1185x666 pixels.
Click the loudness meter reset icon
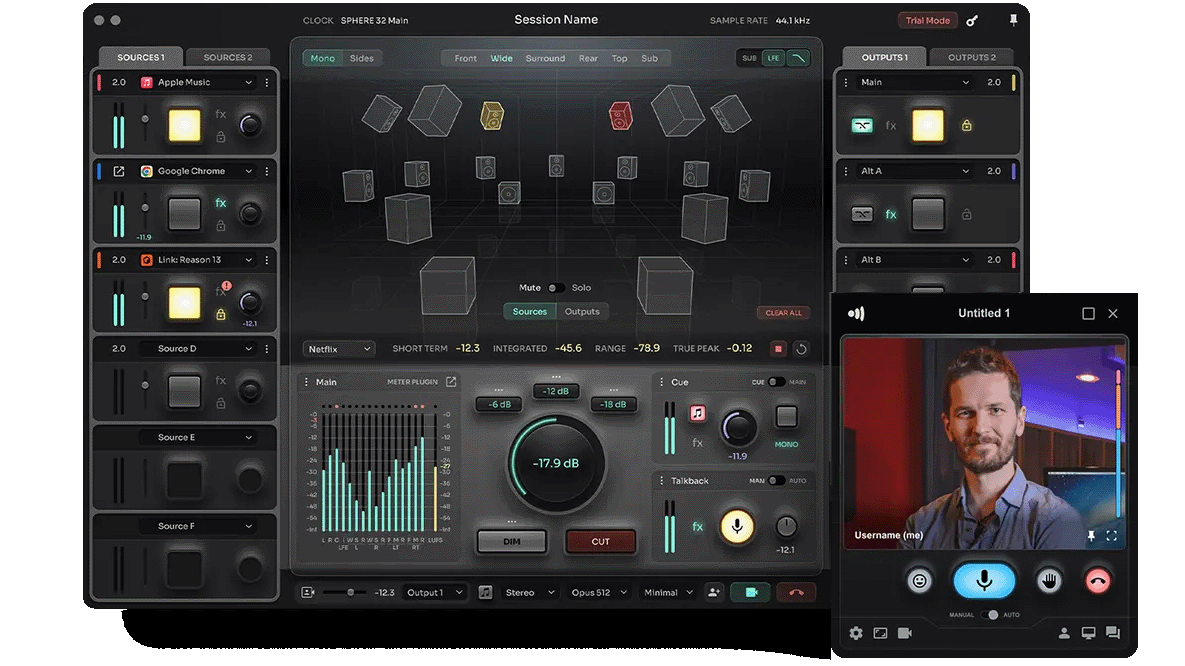tap(801, 349)
